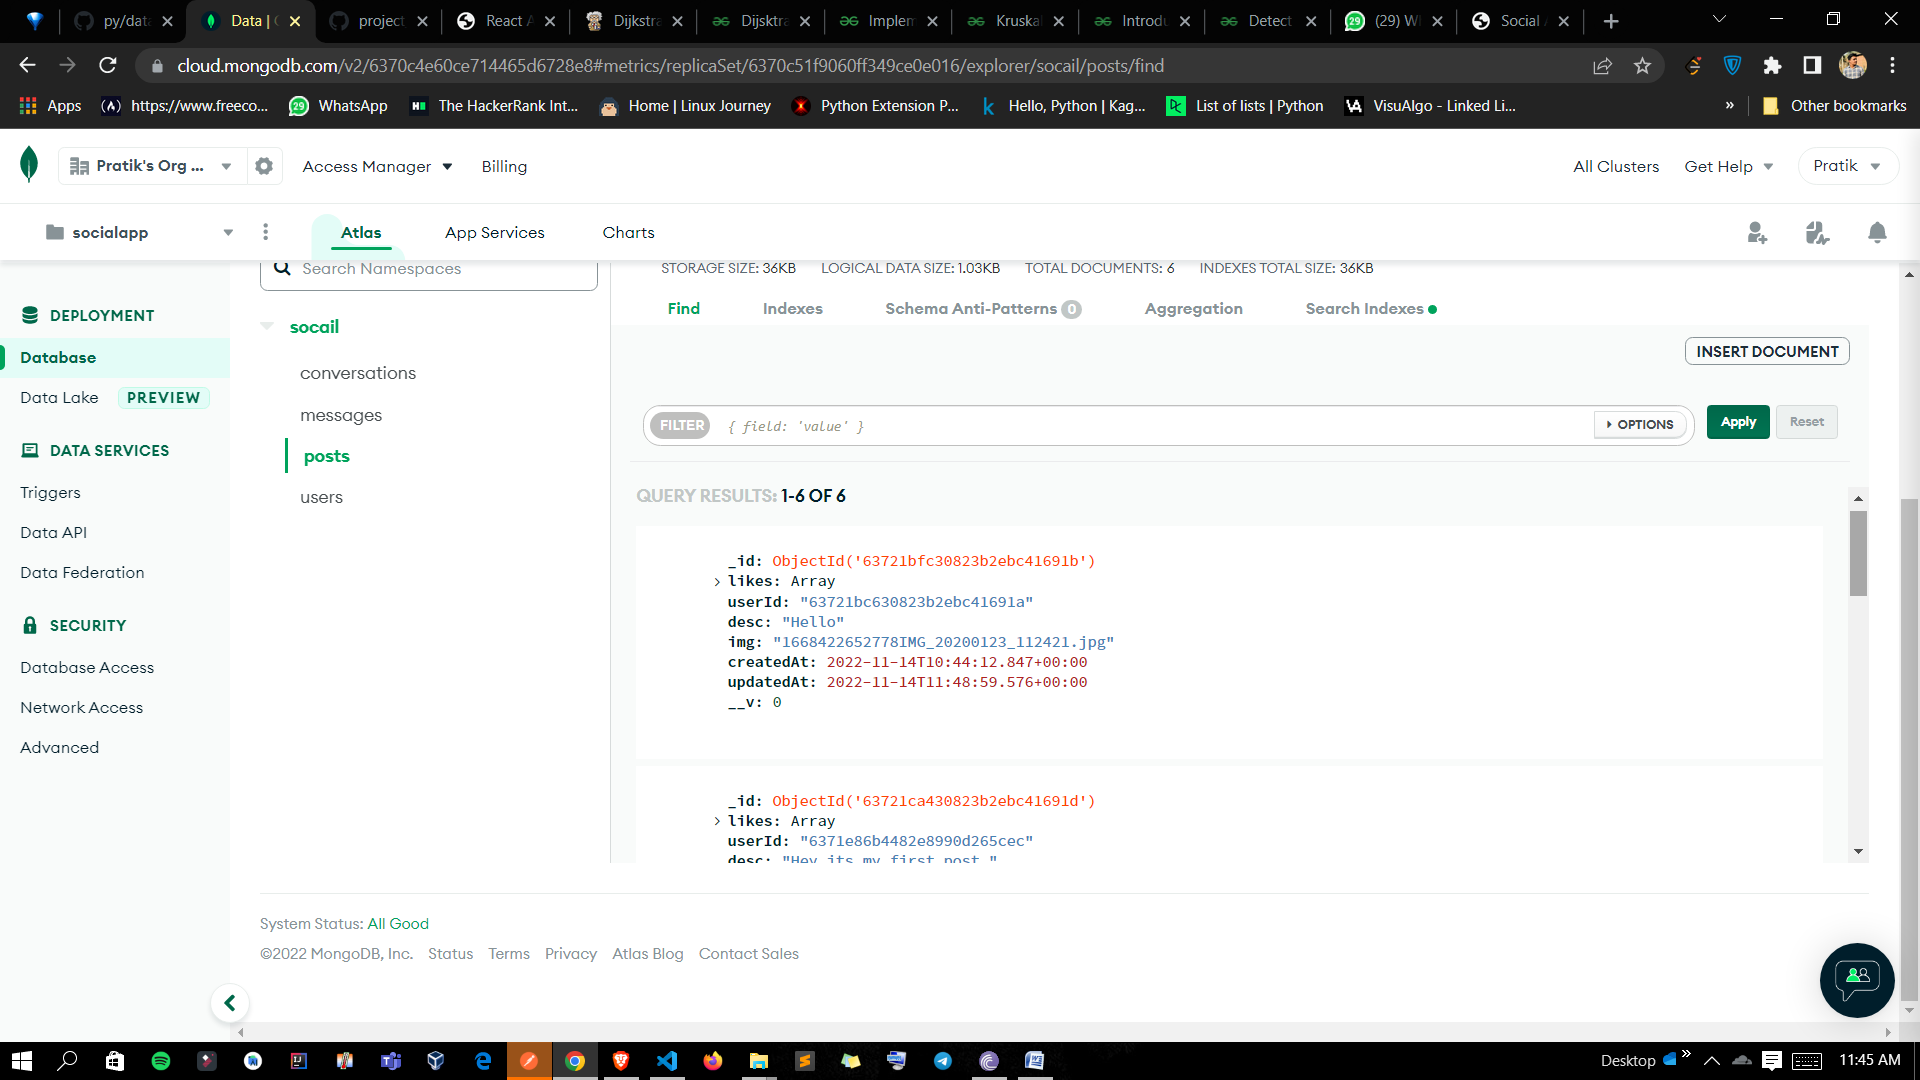Open the Pratik account dropdown
This screenshot has height=1080, width=1920.
[x=1846, y=165]
